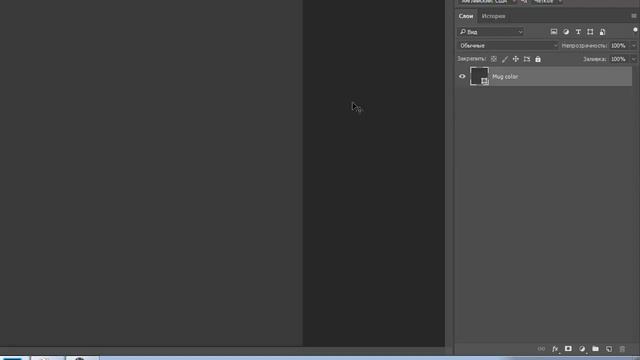Open the layer filter type Вид dropdown
The image size is (640, 360).
point(491,32)
